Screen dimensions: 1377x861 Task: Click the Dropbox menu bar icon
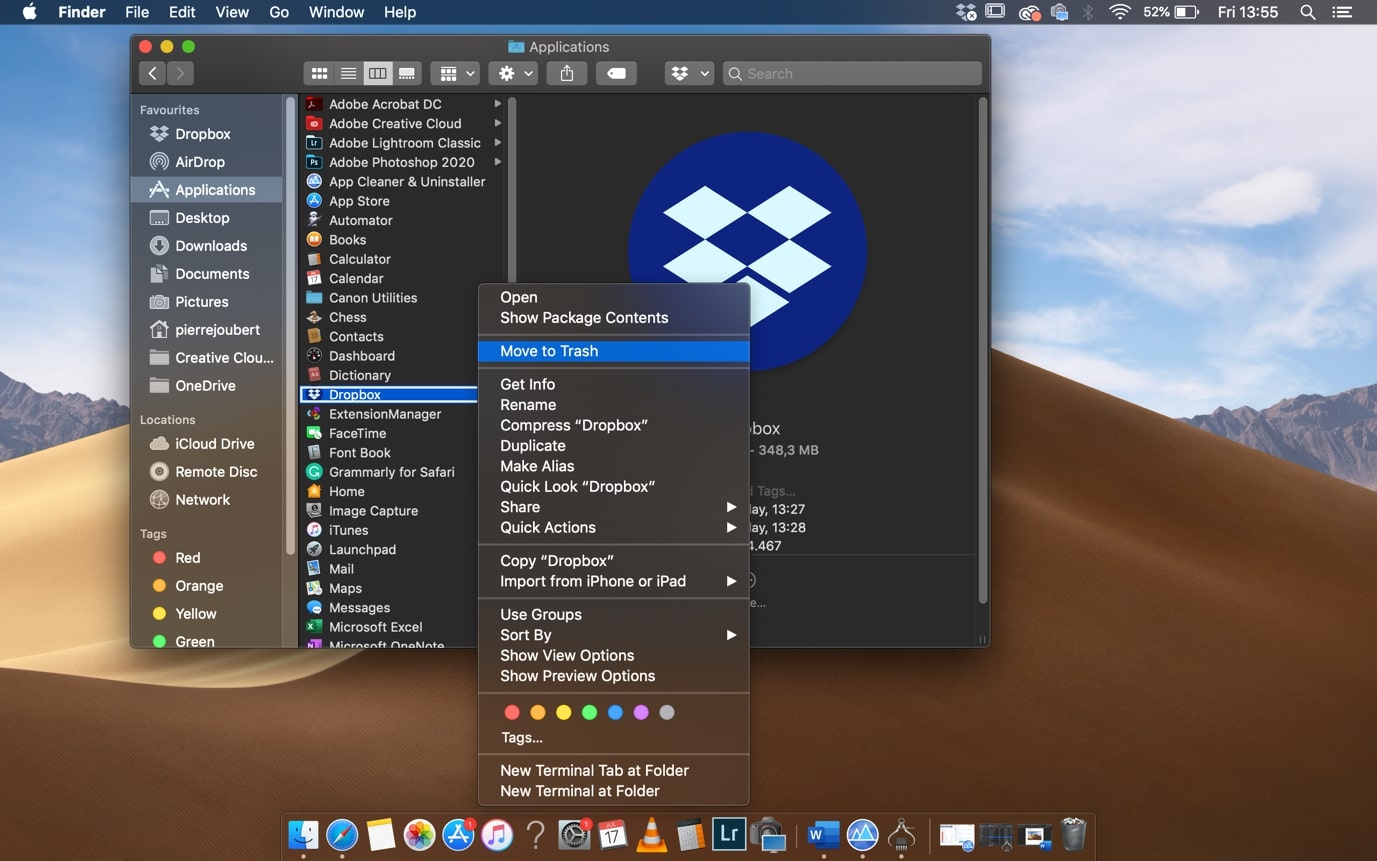tap(966, 12)
